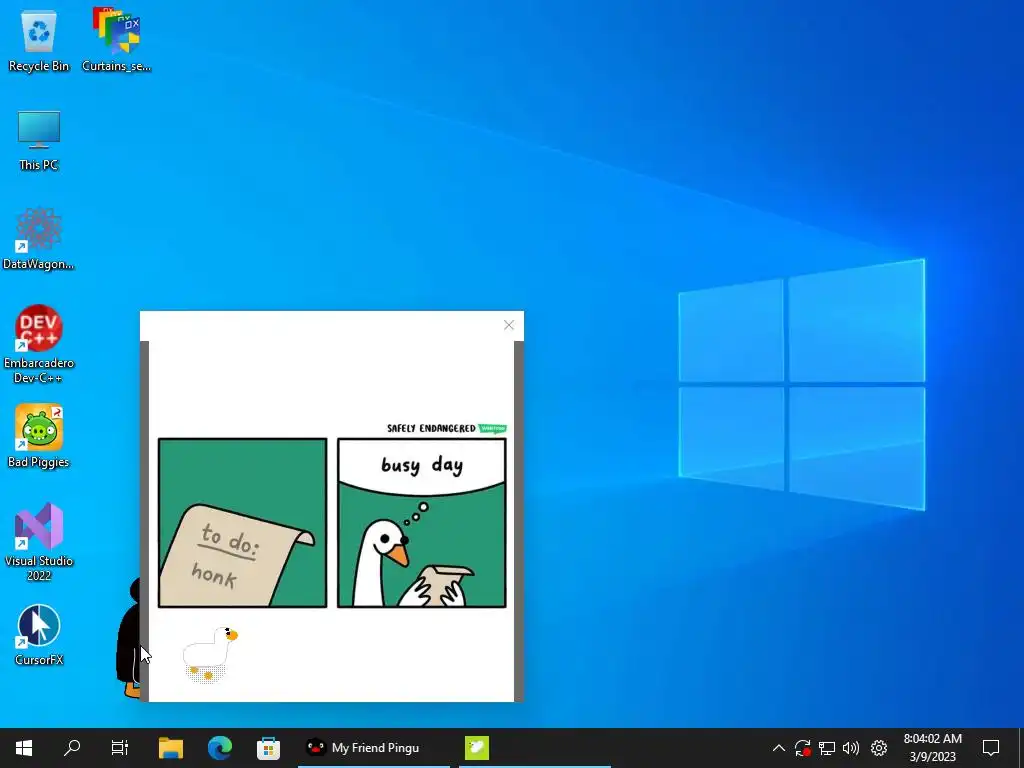Open File Explorer from the taskbar
1024x768 pixels.
[x=171, y=748]
